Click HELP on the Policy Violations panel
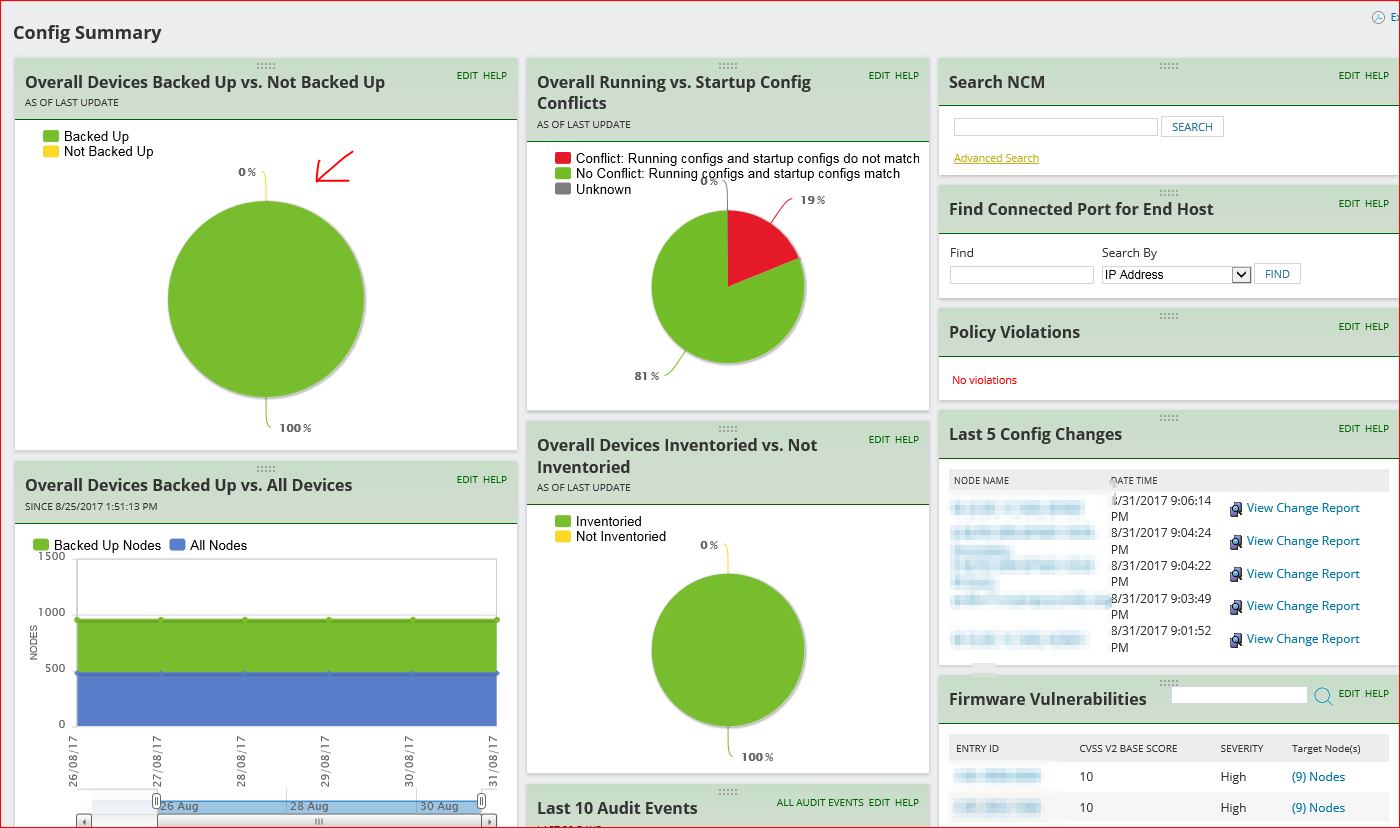Image resolution: width=1400 pixels, height=828 pixels. click(1377, 327)
